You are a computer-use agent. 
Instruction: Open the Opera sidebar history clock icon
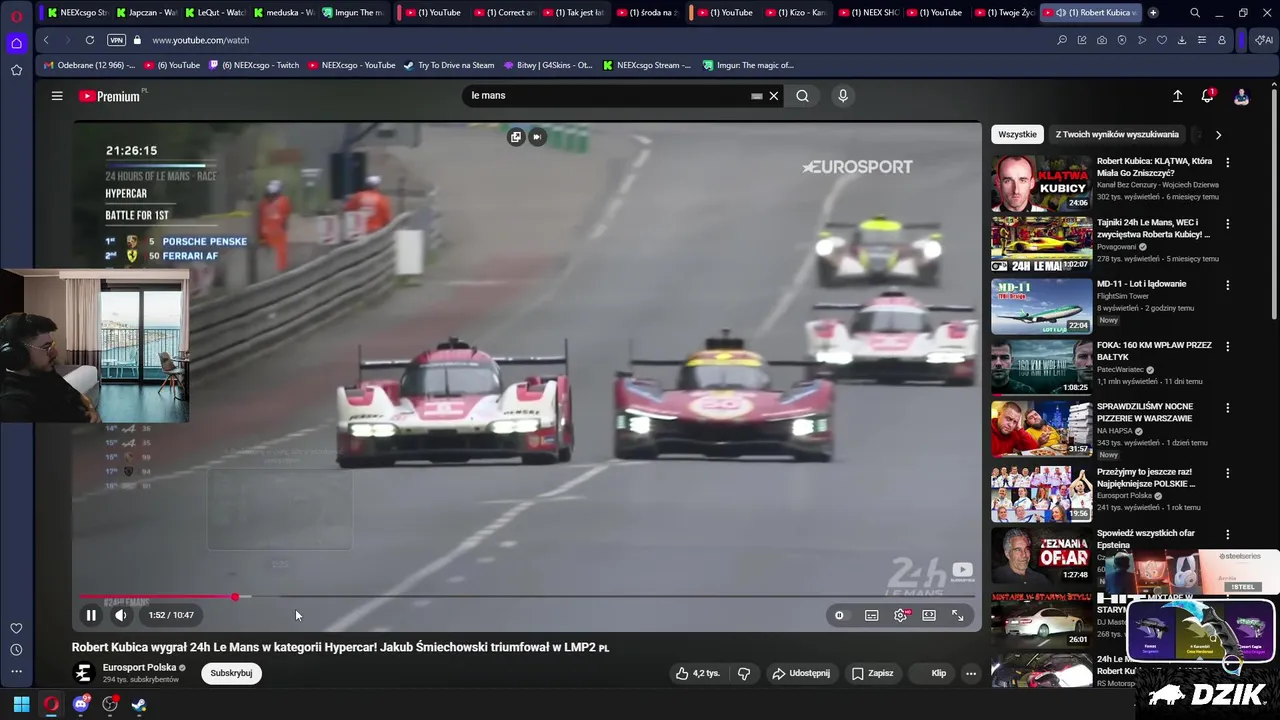(16, 650)
